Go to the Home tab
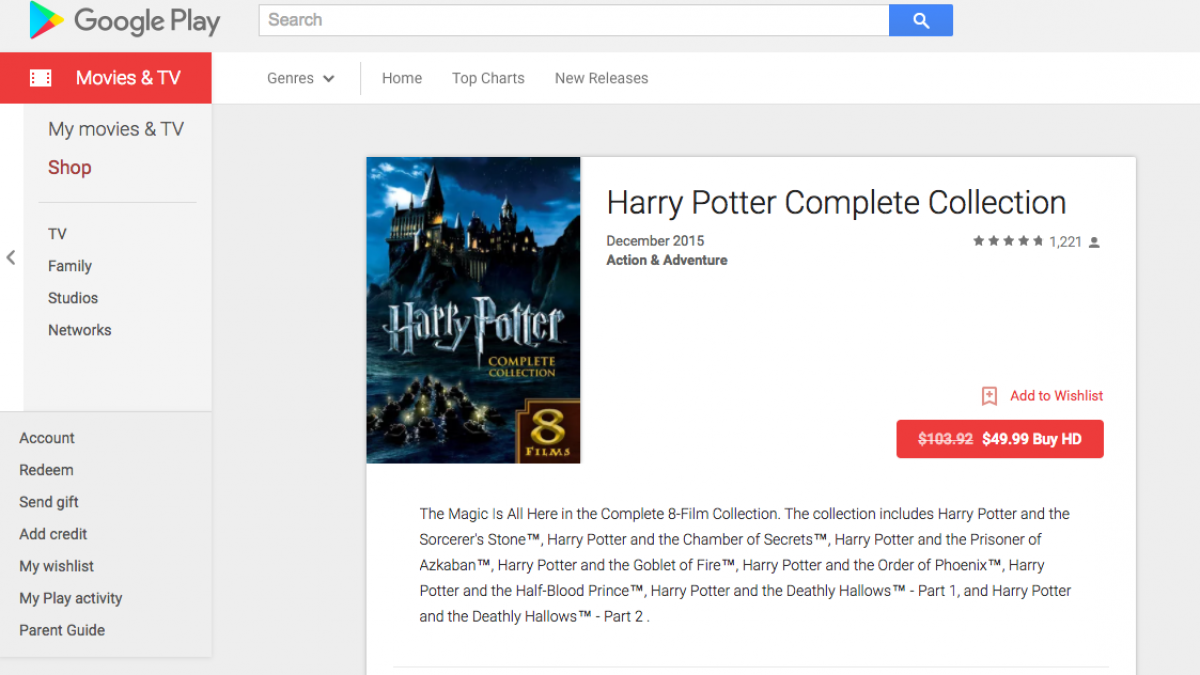Image resolution: width=1200 pixels, height=675 pixels. (x=402, y=78)
